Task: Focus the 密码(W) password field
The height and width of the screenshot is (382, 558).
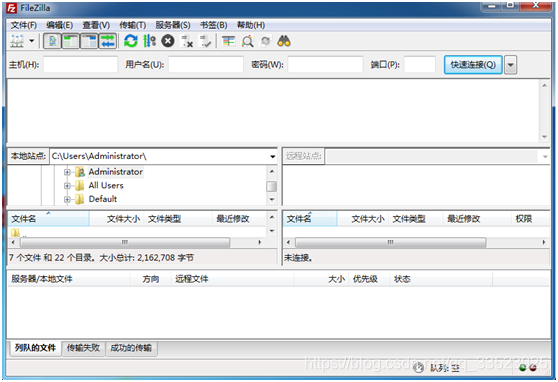Action: pos(326,64)
